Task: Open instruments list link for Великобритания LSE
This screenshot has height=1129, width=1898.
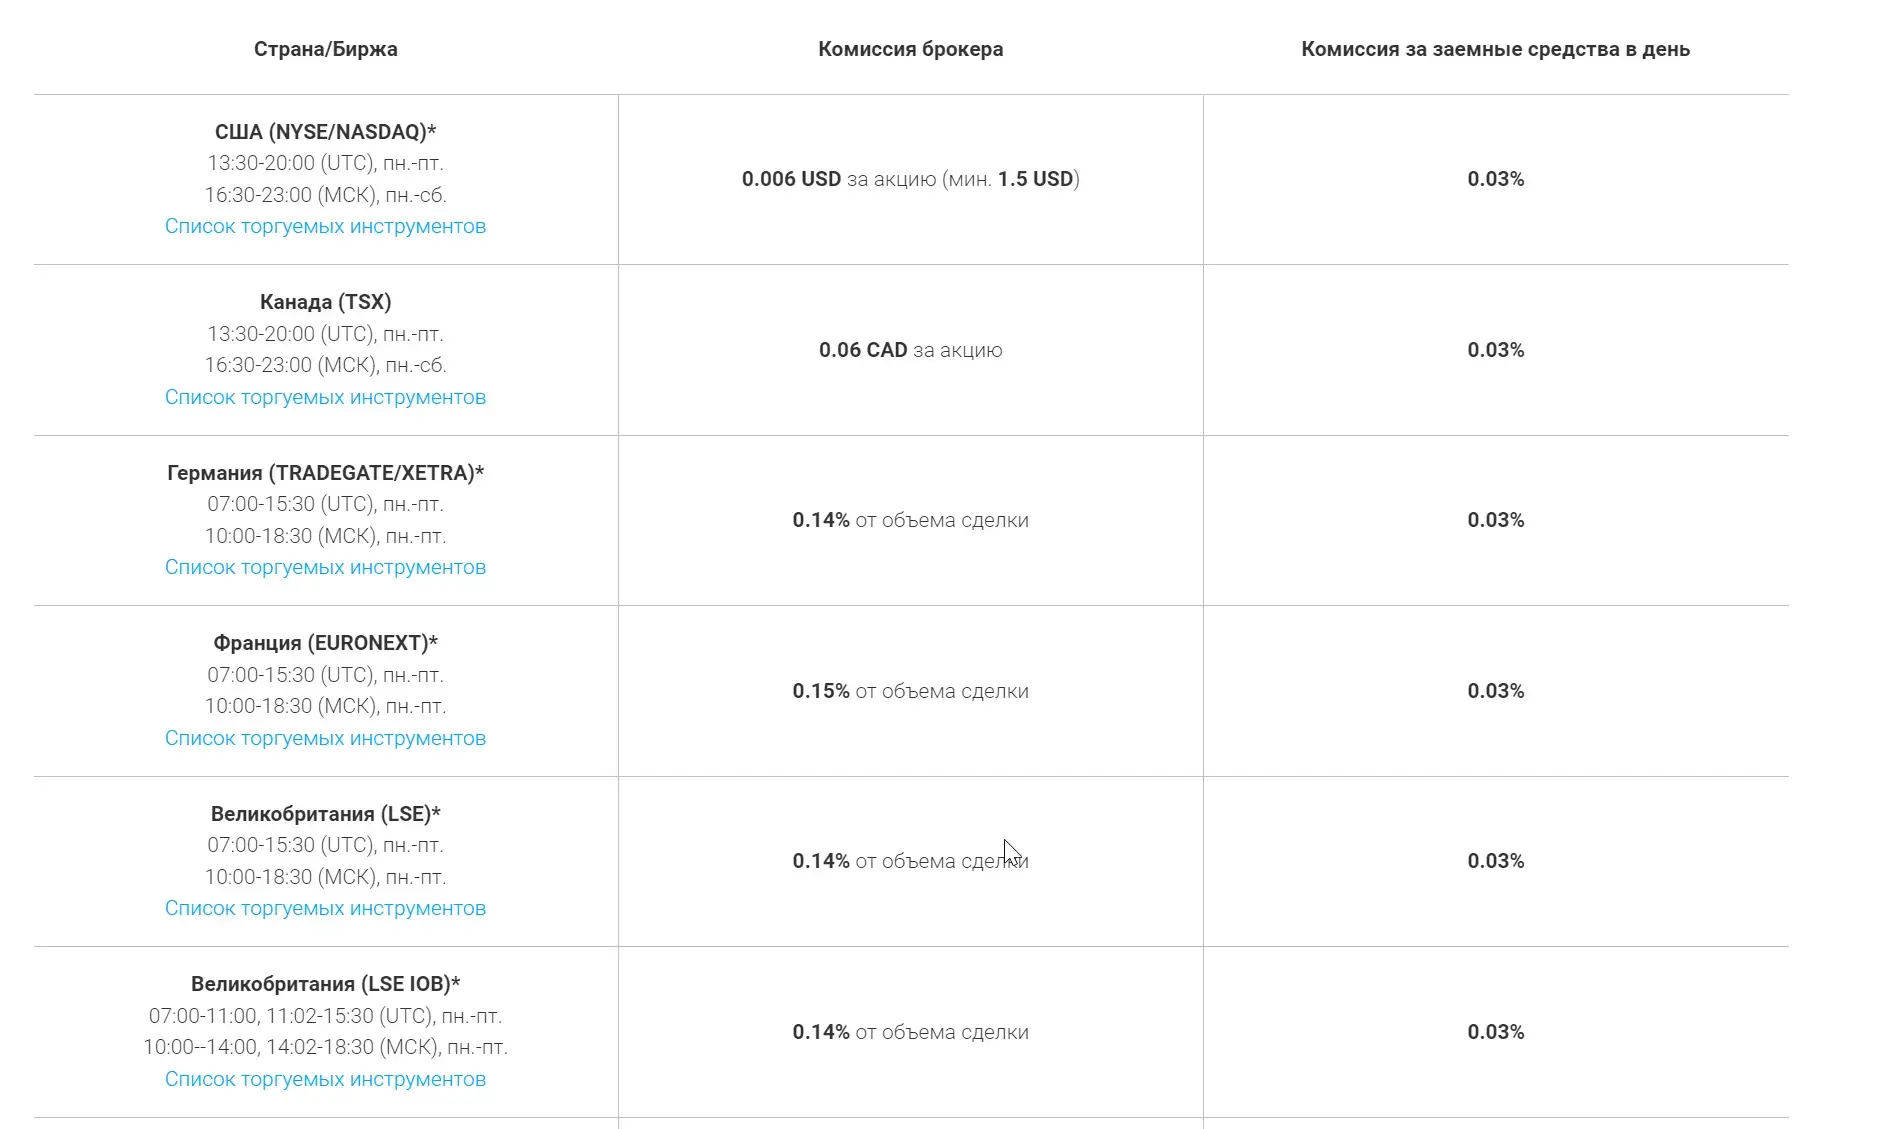Action: tap(325, 908)
